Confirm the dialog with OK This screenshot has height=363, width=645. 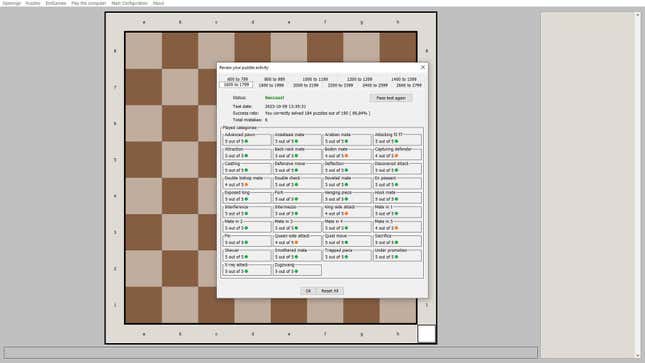click(x=308, y=291)
